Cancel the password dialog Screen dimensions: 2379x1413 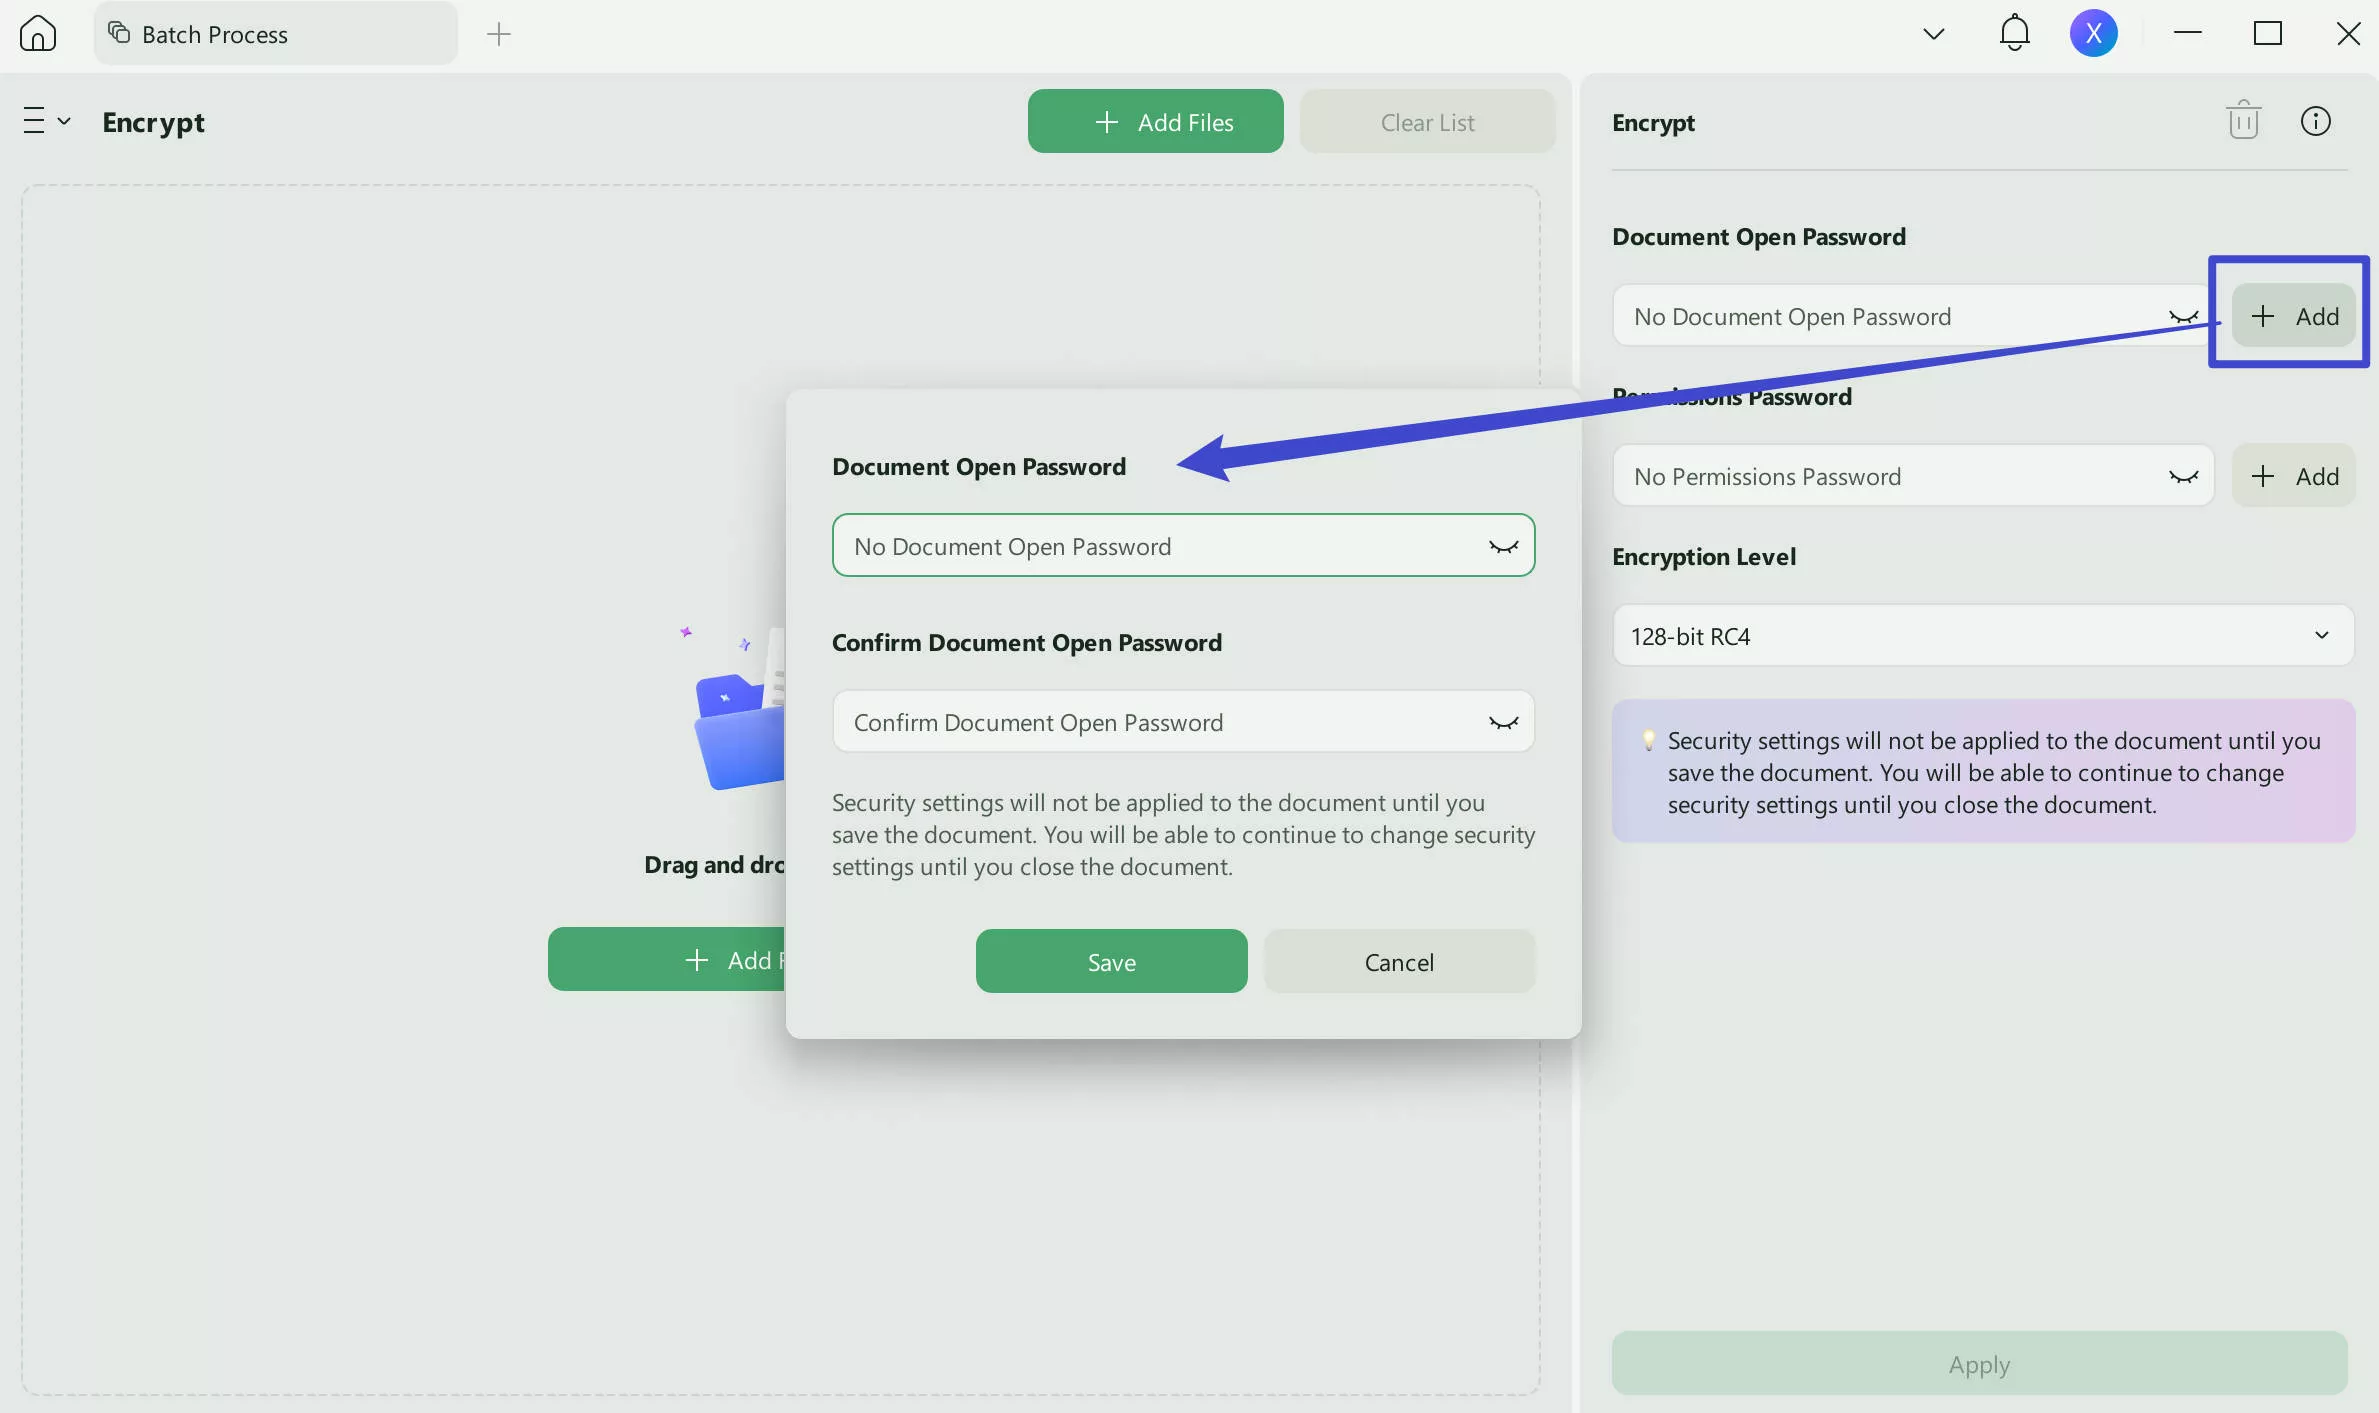point(1398,962)
